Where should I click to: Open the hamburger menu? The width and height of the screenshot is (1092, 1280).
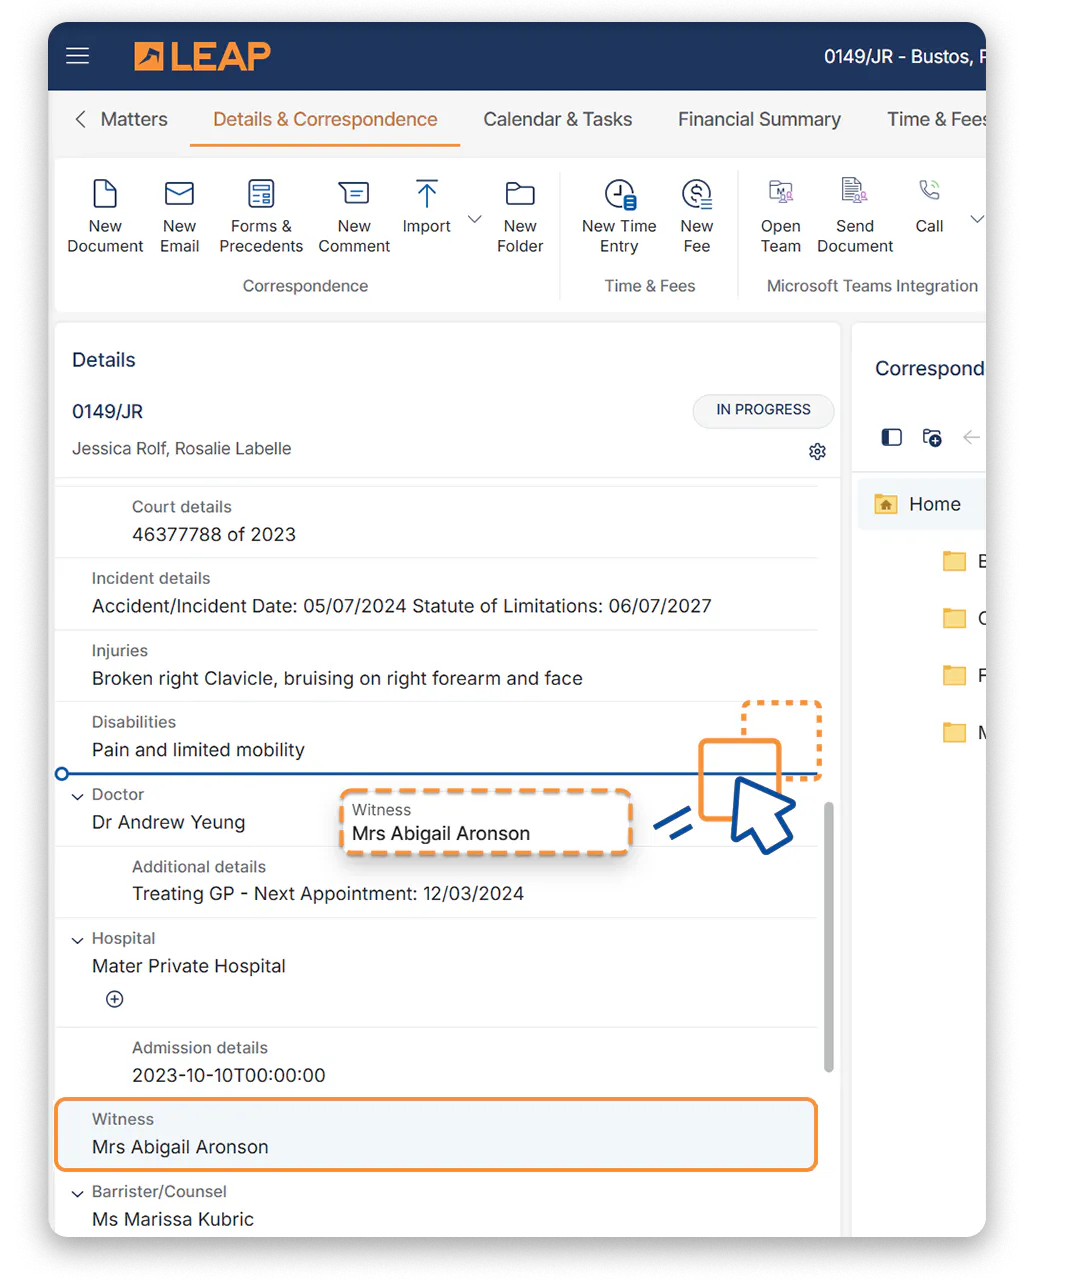point(78,56)
